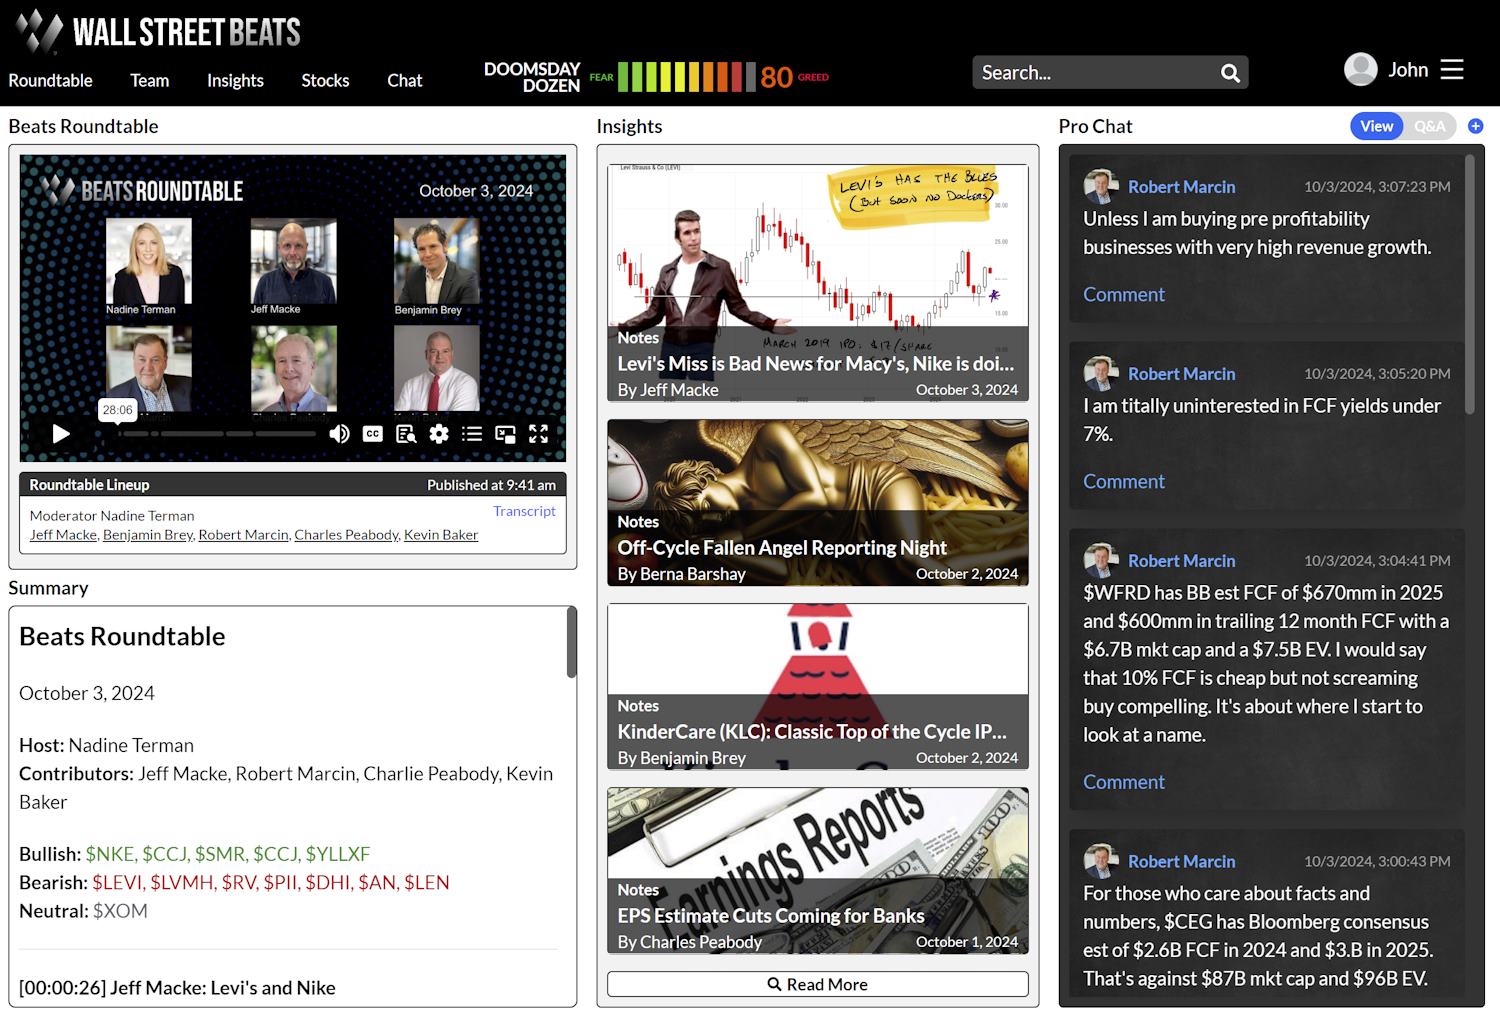
Task: Click the search magnifier icon
Action: point(1229,72)
